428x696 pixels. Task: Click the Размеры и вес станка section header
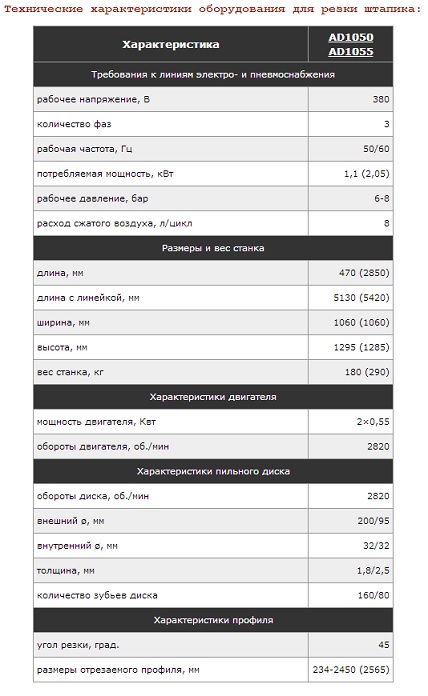213,248
